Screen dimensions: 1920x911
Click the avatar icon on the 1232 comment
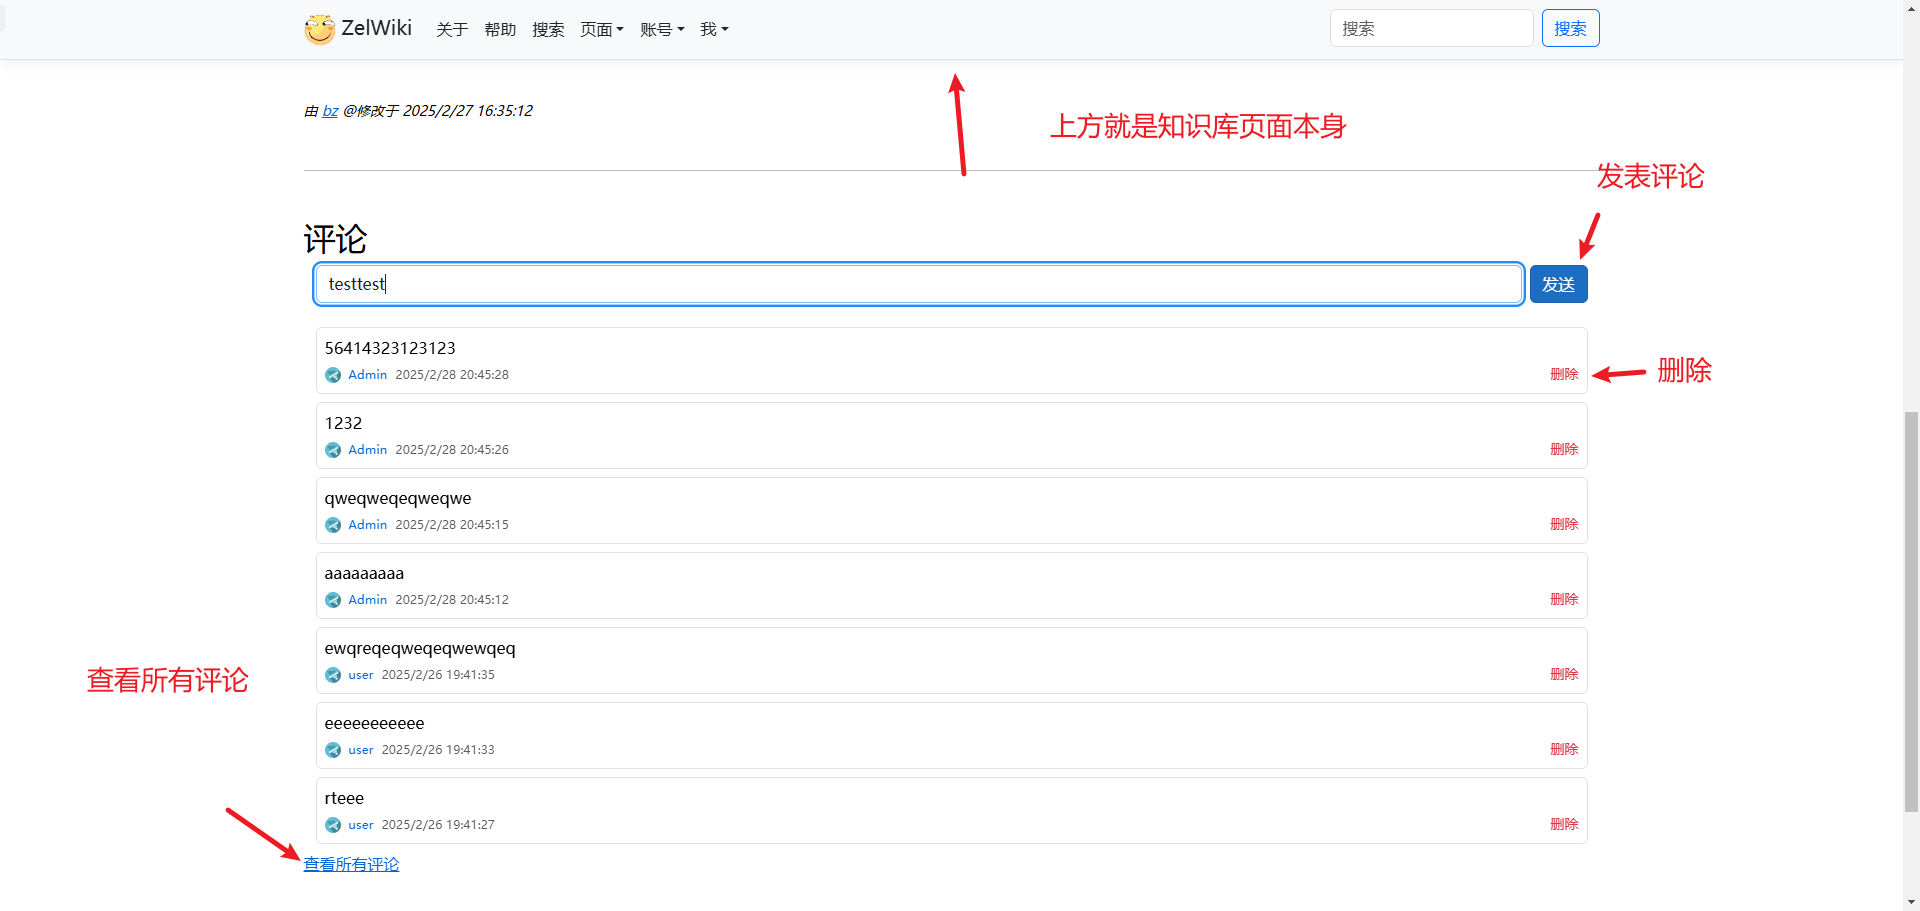[333, 450]
